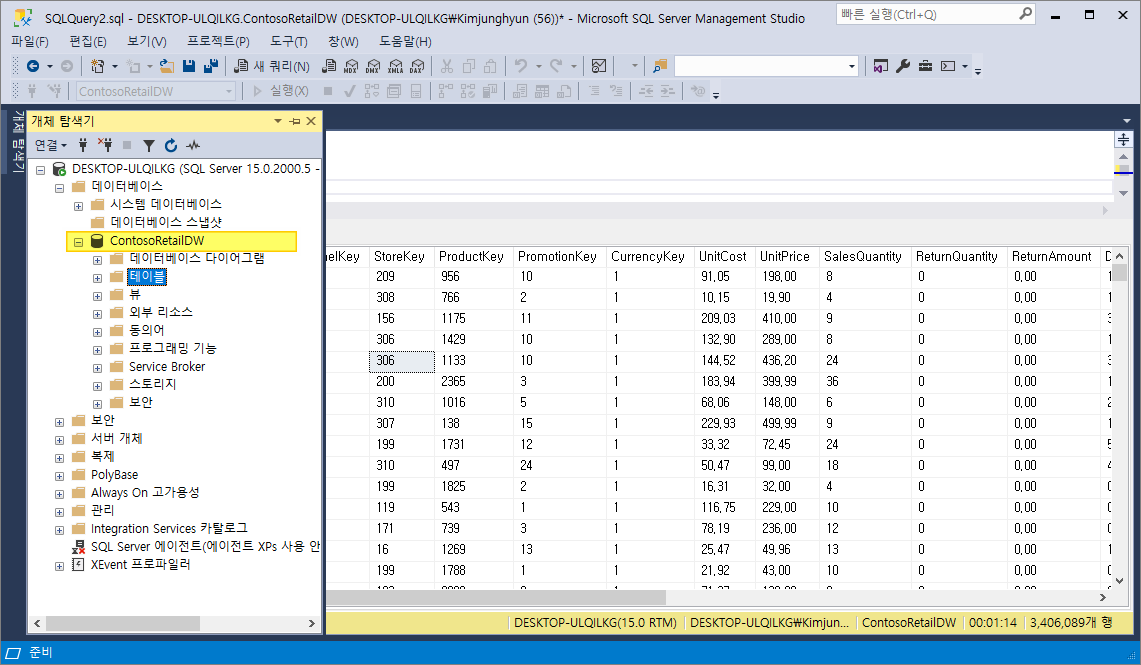
Task: Expand the 뷰 views folder
Action: pos(98,296)
